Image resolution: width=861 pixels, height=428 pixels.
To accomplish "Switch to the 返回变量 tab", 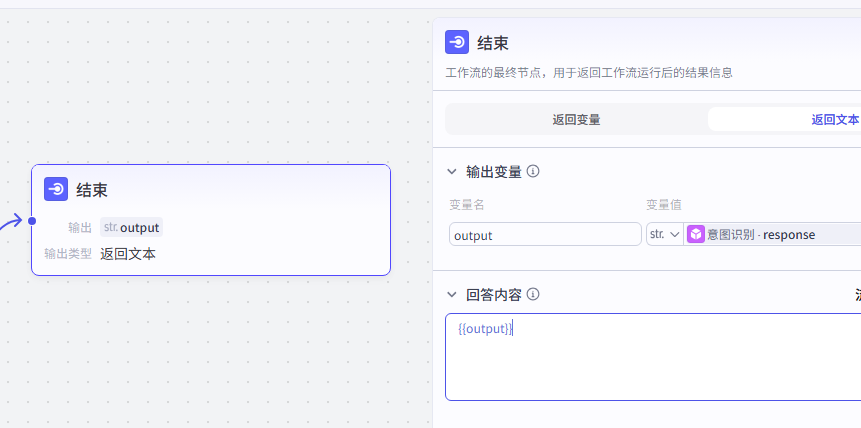I will coord(576,119).
